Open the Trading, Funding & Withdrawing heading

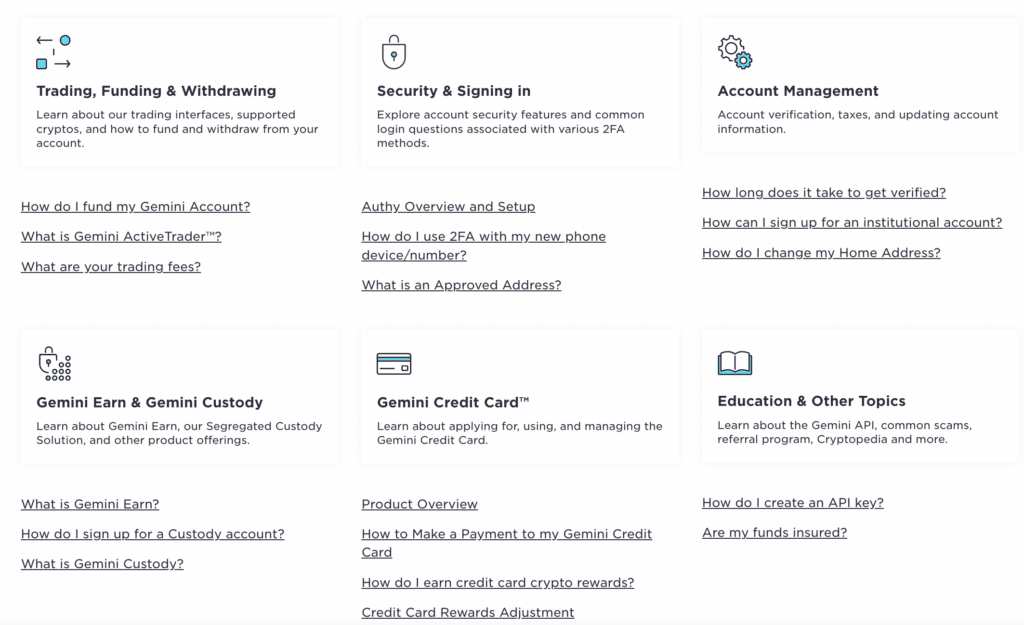[156, 91]
